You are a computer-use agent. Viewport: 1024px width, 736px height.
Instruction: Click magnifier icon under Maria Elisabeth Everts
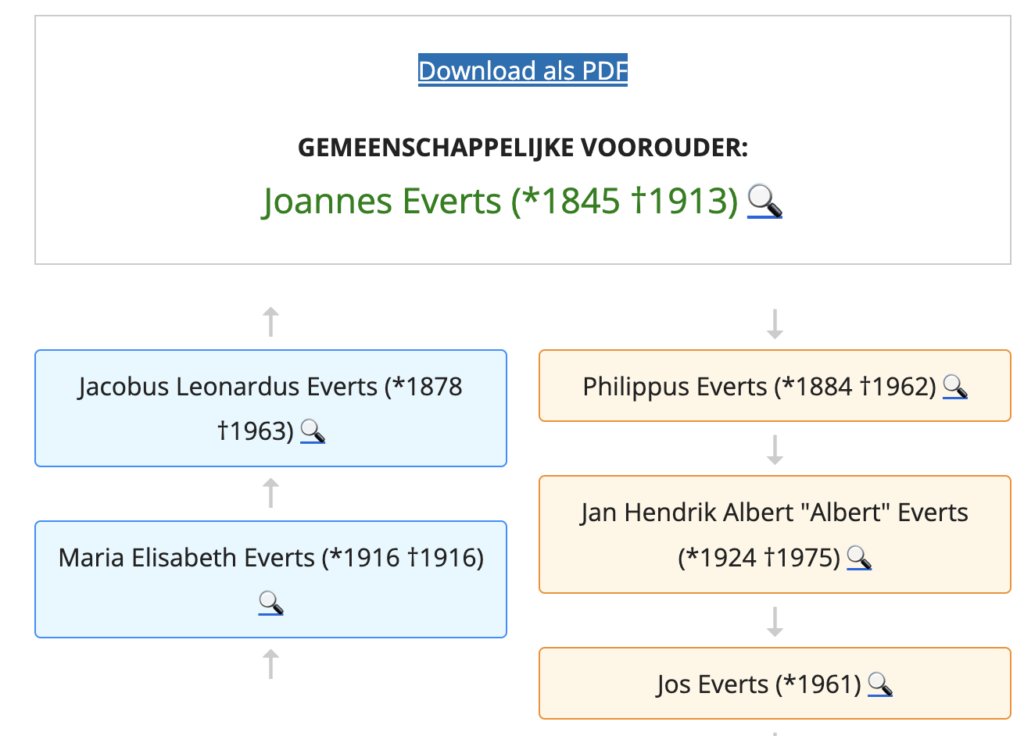(271, 602)
